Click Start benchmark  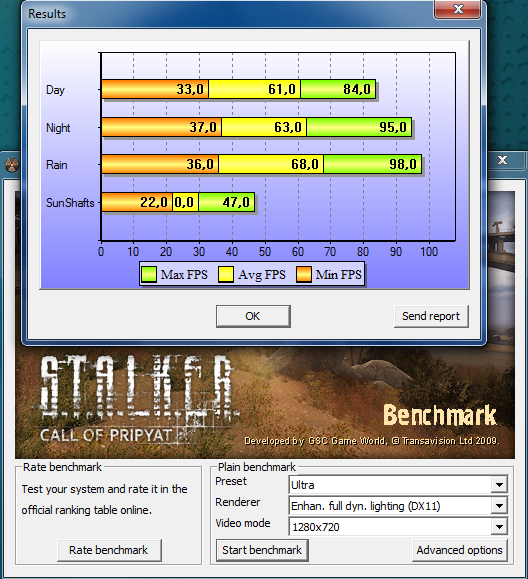262,550
